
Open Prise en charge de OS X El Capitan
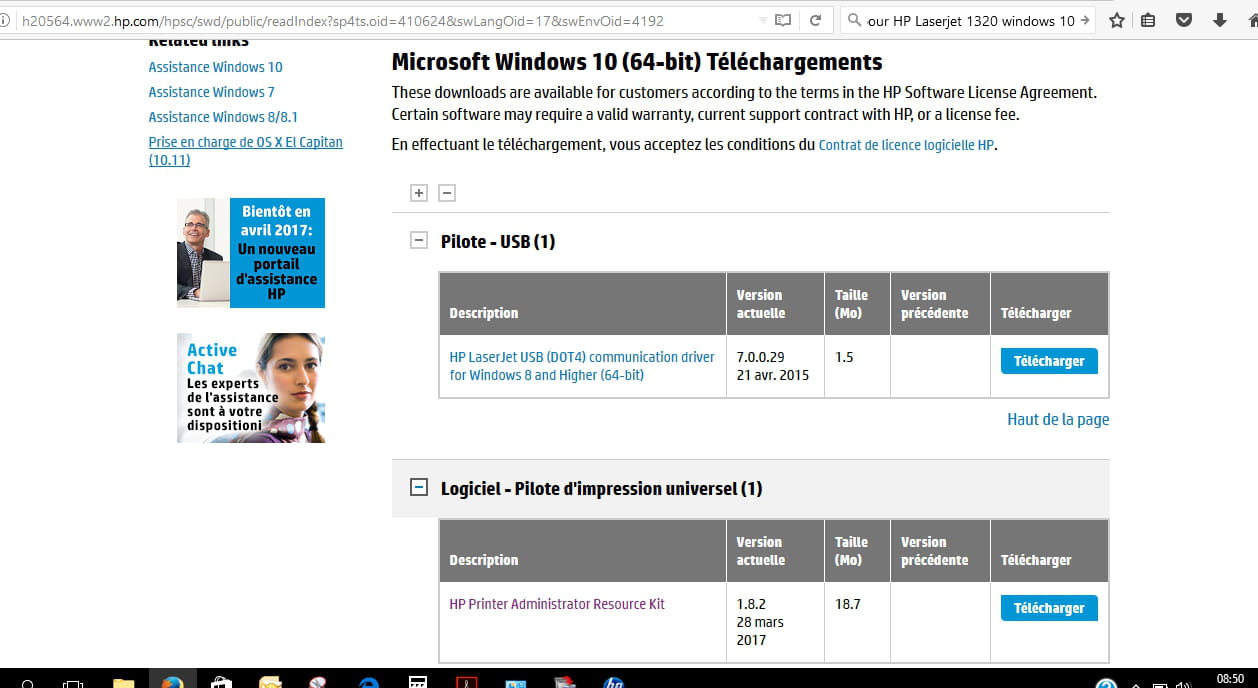point(245,151)
